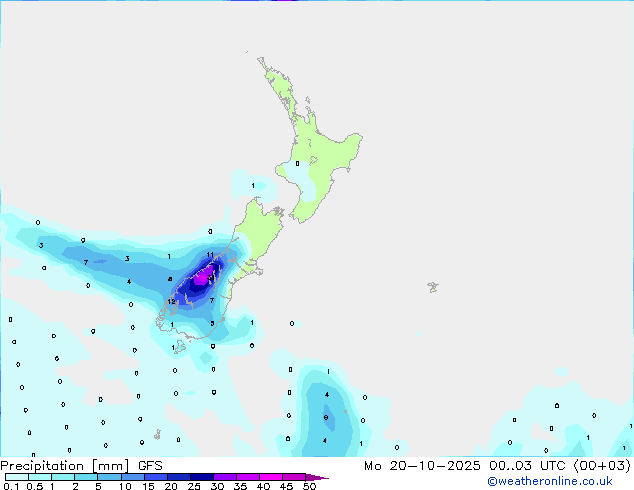The width and height of the screenshot is (634, 490).
Task: Click the purple precipitation maximum over South Island
Action: coord(203,277)
